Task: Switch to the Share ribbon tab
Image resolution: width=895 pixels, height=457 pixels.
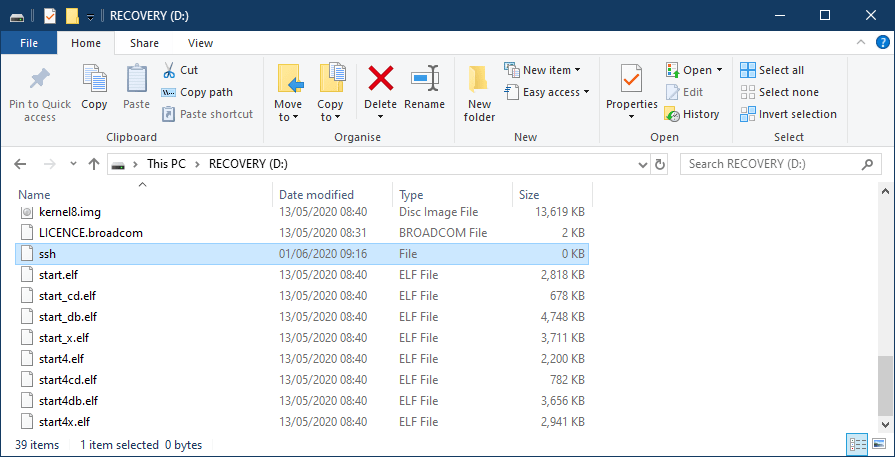Action: [144, 43]
